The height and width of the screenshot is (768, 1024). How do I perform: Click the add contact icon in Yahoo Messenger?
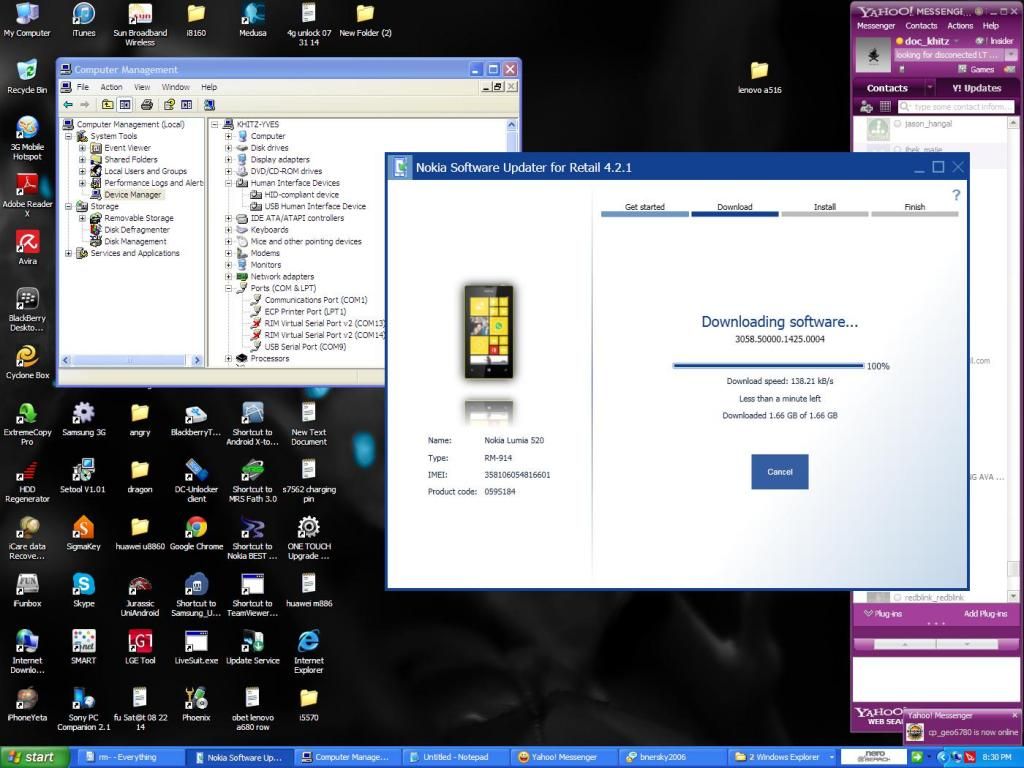point(865,106)
